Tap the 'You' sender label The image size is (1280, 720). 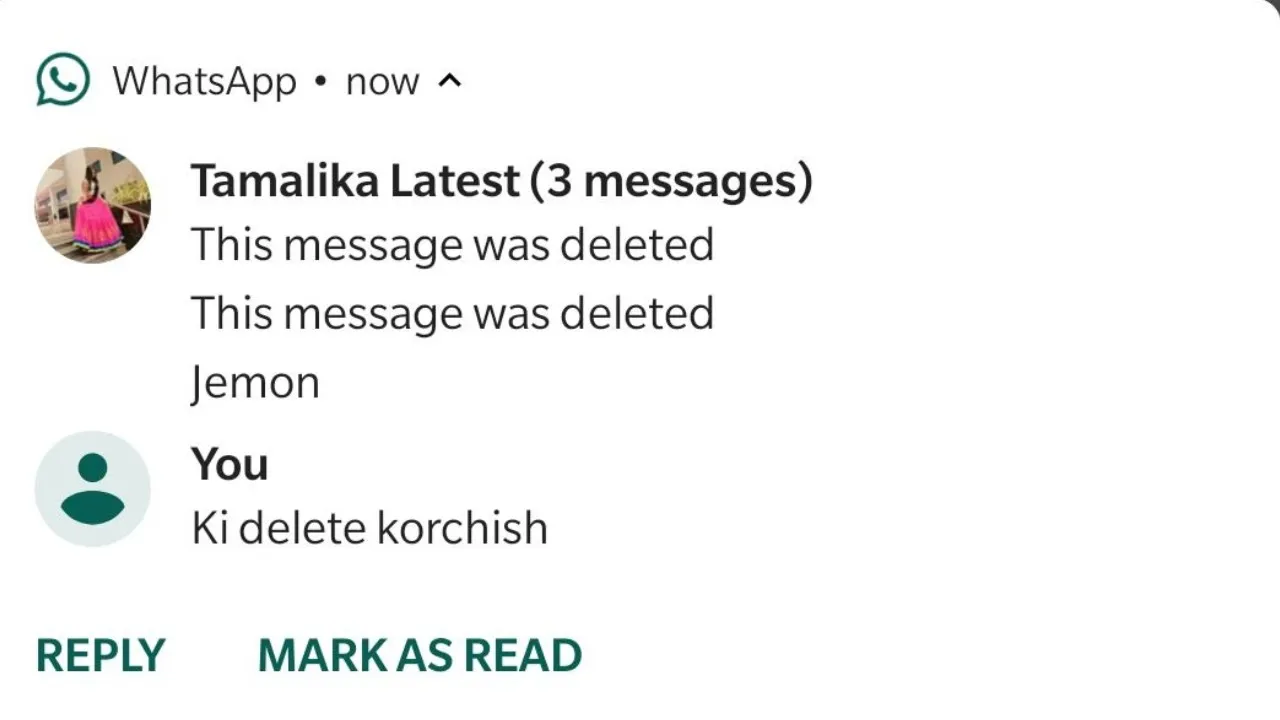tap(229, 465)
